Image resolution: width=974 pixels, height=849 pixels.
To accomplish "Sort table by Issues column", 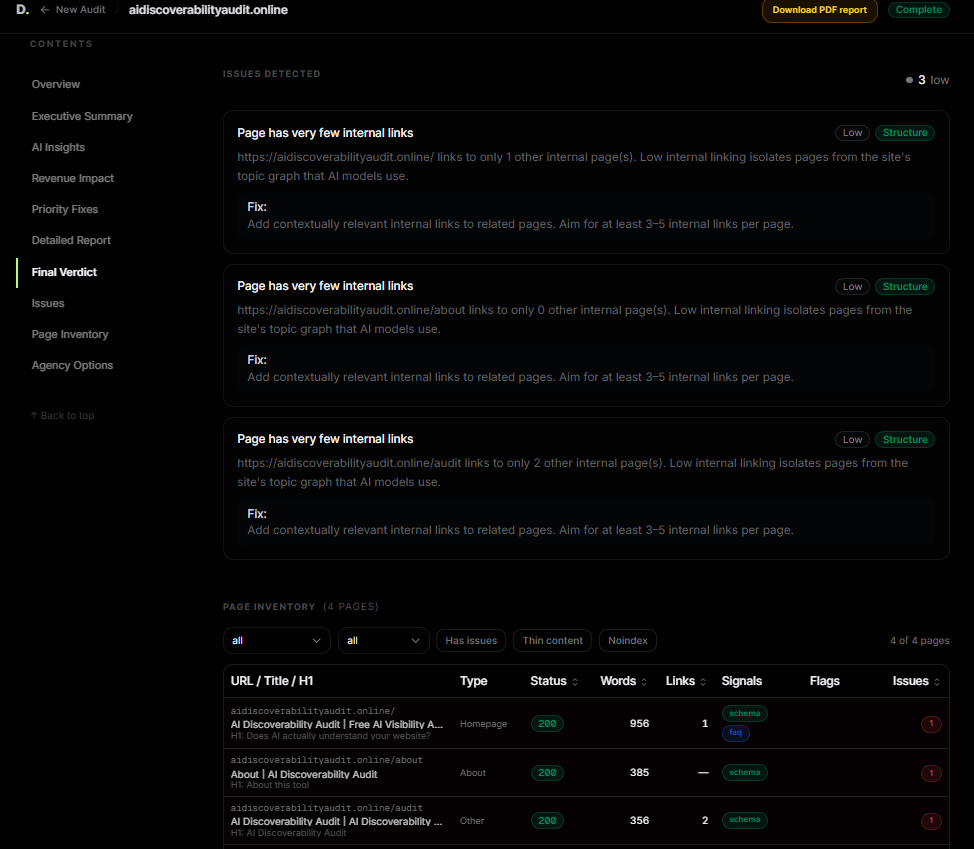I will [x=916, y=681].
